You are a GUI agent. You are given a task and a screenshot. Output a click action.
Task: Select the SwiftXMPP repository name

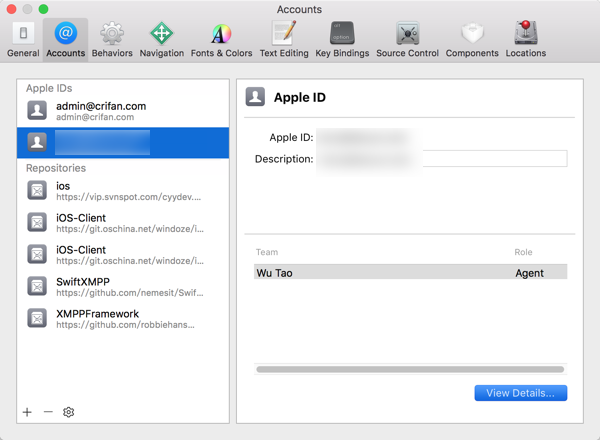coord(83,282)
